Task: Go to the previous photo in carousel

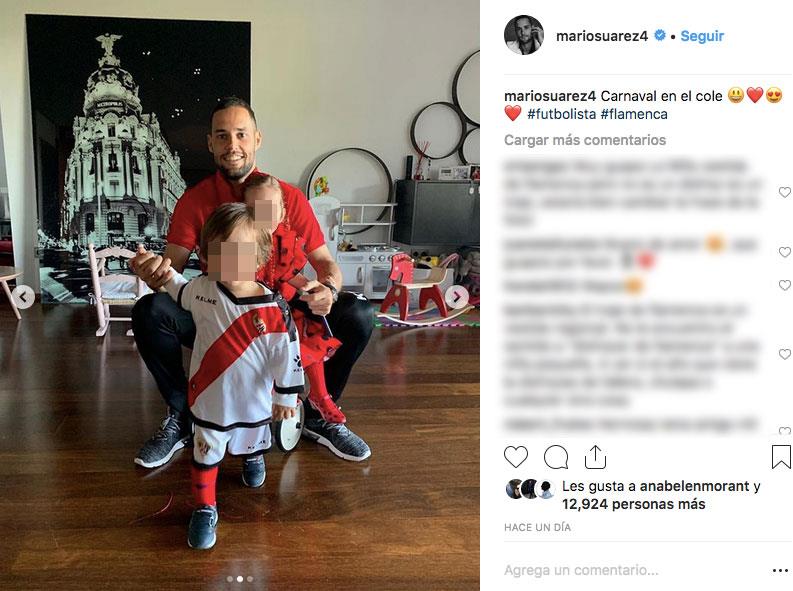Action: pos(23,297)
